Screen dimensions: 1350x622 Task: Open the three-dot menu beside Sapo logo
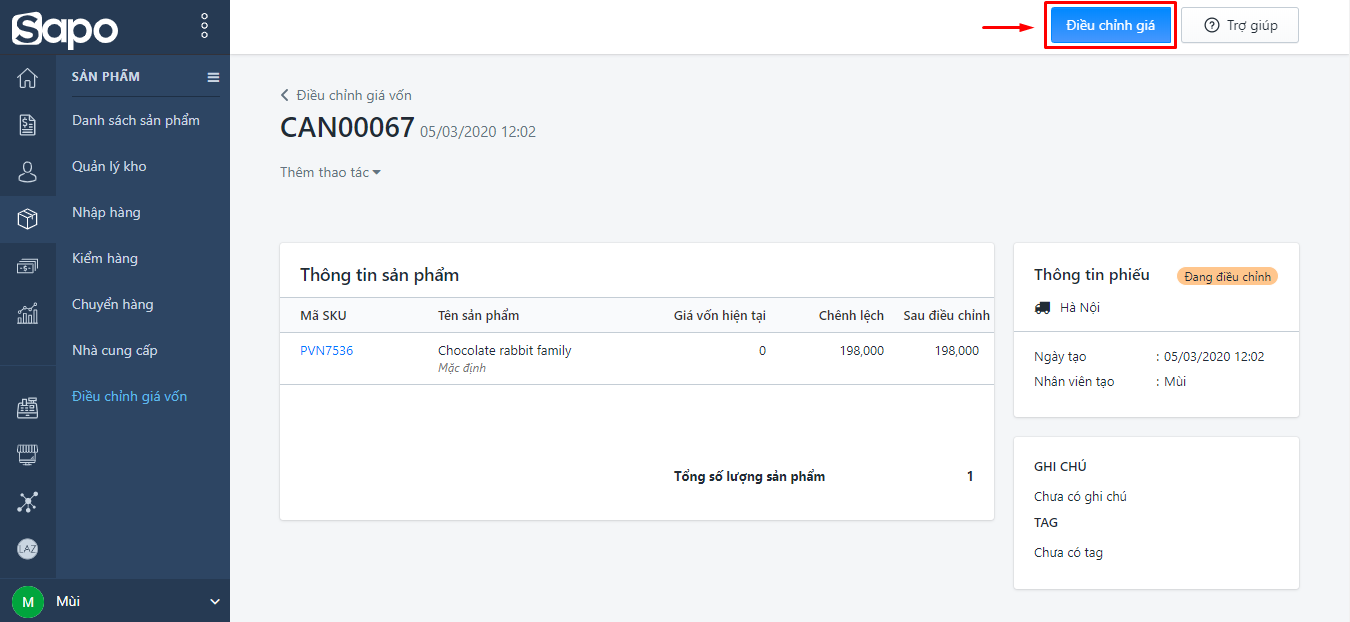click(204, 26)
